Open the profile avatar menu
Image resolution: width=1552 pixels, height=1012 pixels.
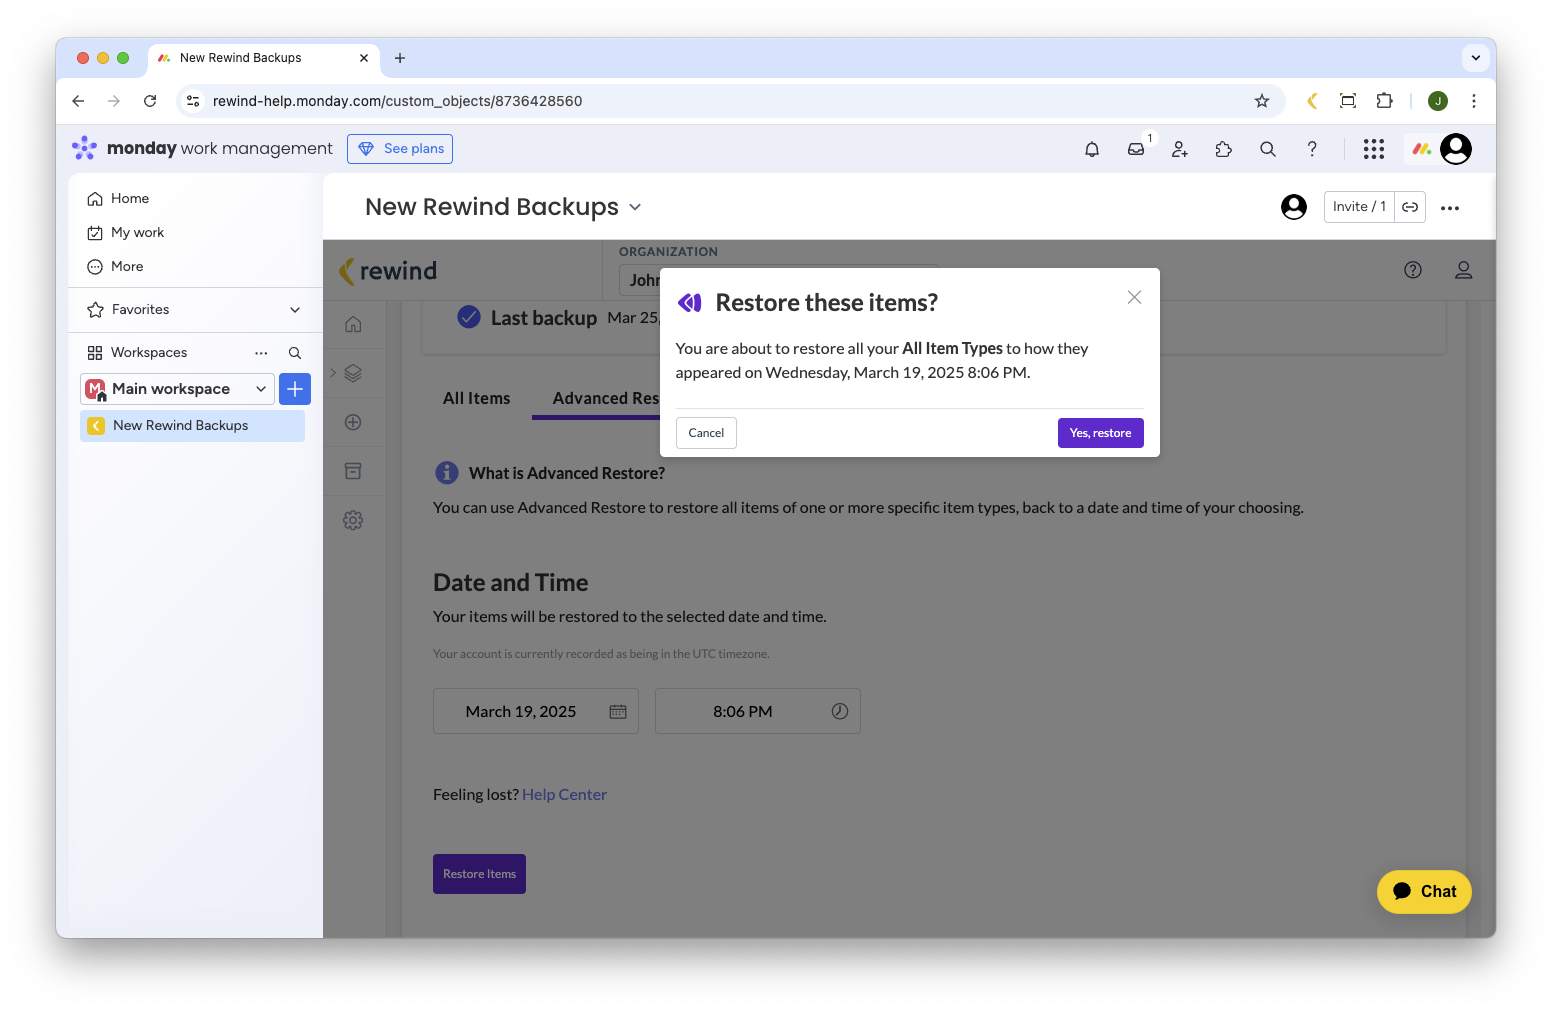[x=1456, y=149]
